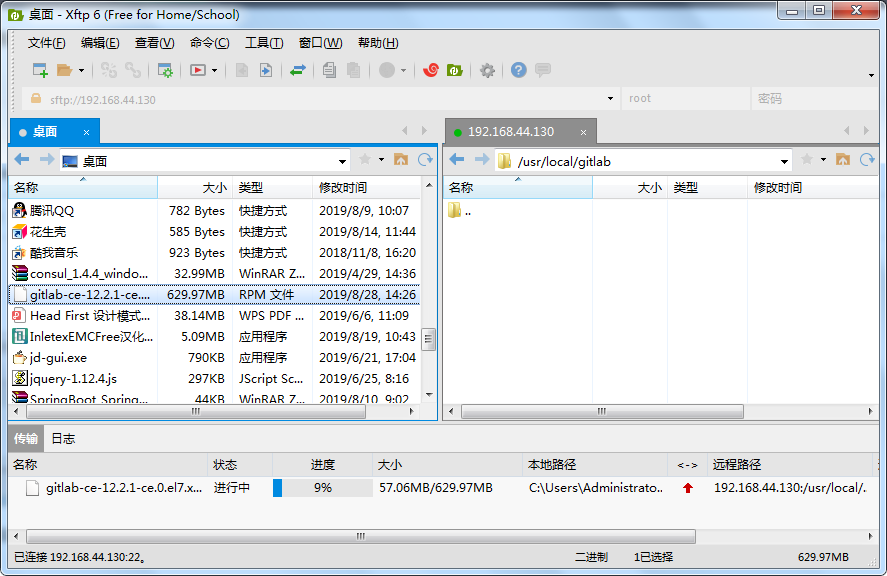The image size is (887, 576).
Task: Close the 192.168.44.130 tab
Action: point(583,132)
